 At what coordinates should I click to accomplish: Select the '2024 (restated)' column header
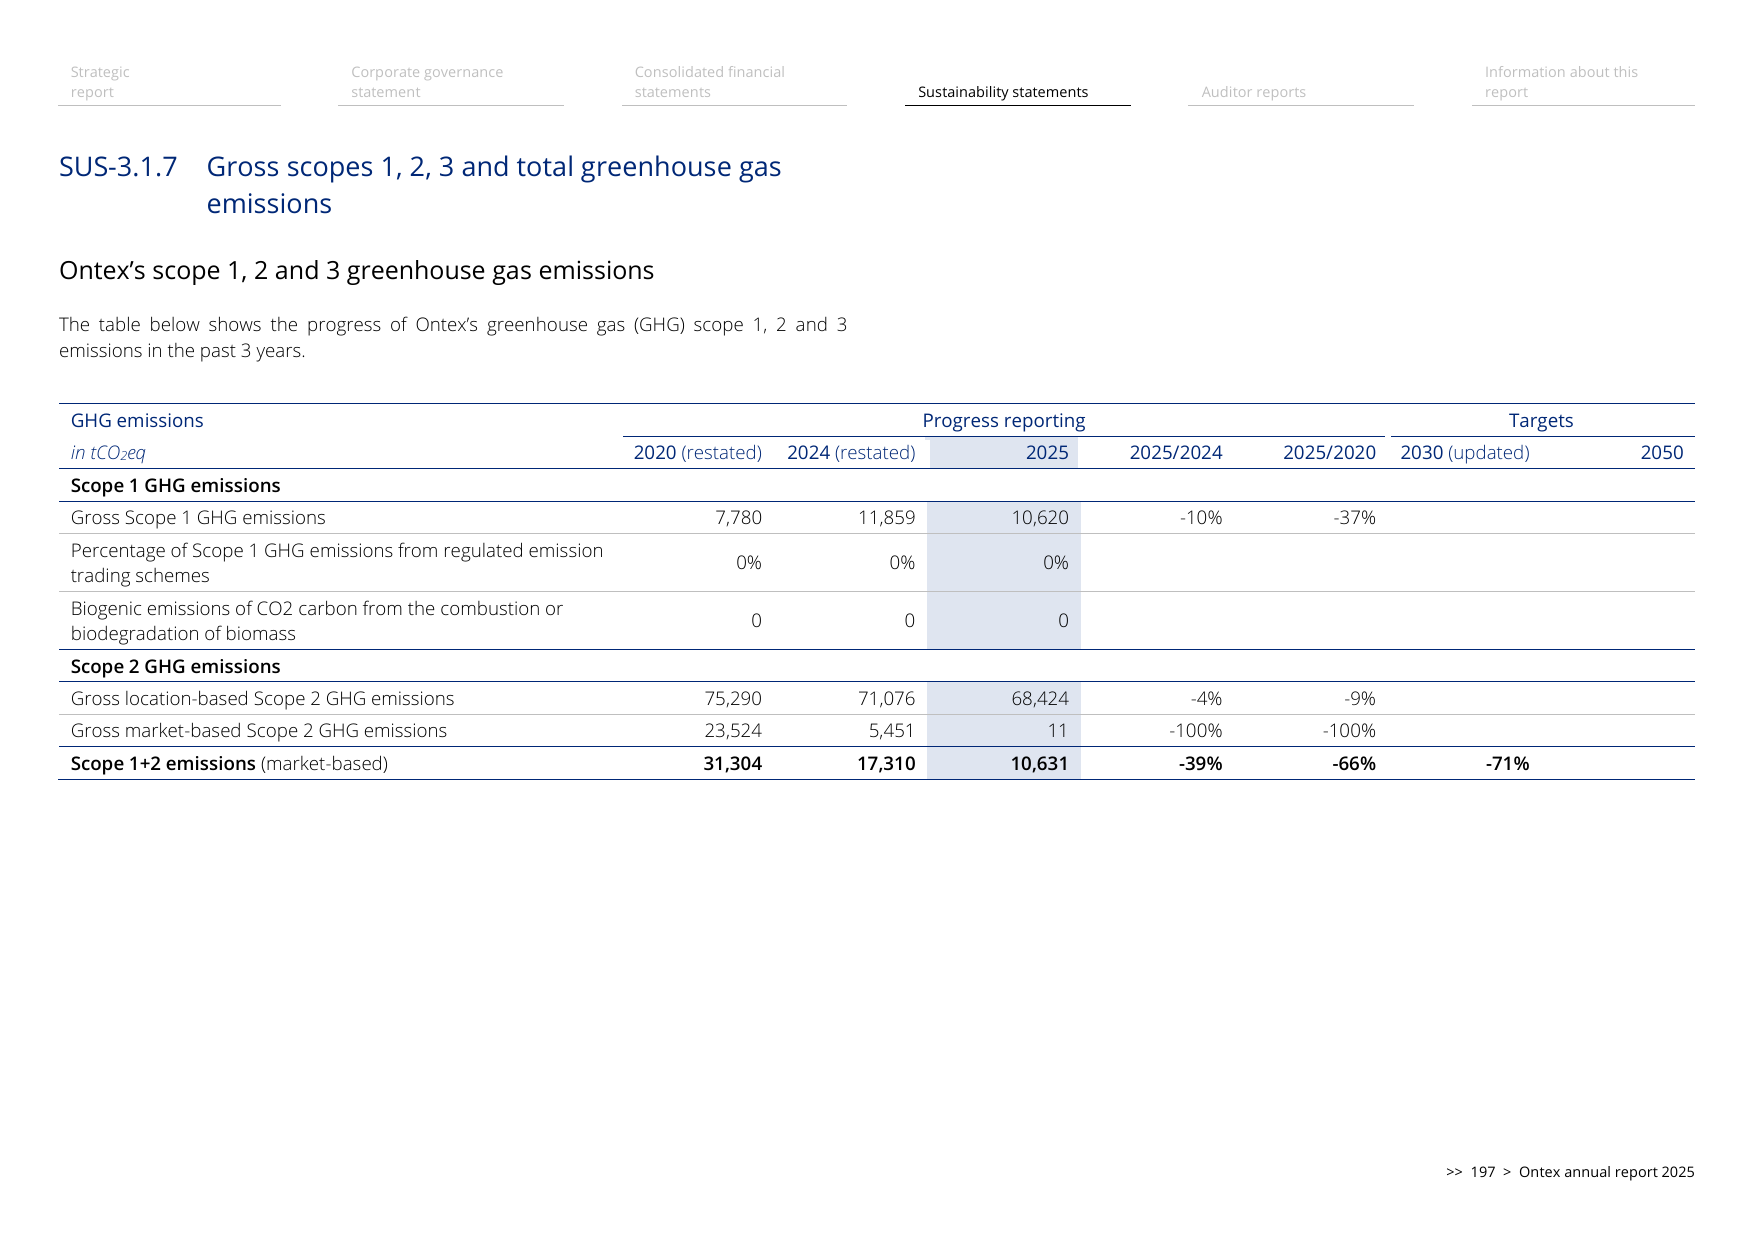click(851, 453)
